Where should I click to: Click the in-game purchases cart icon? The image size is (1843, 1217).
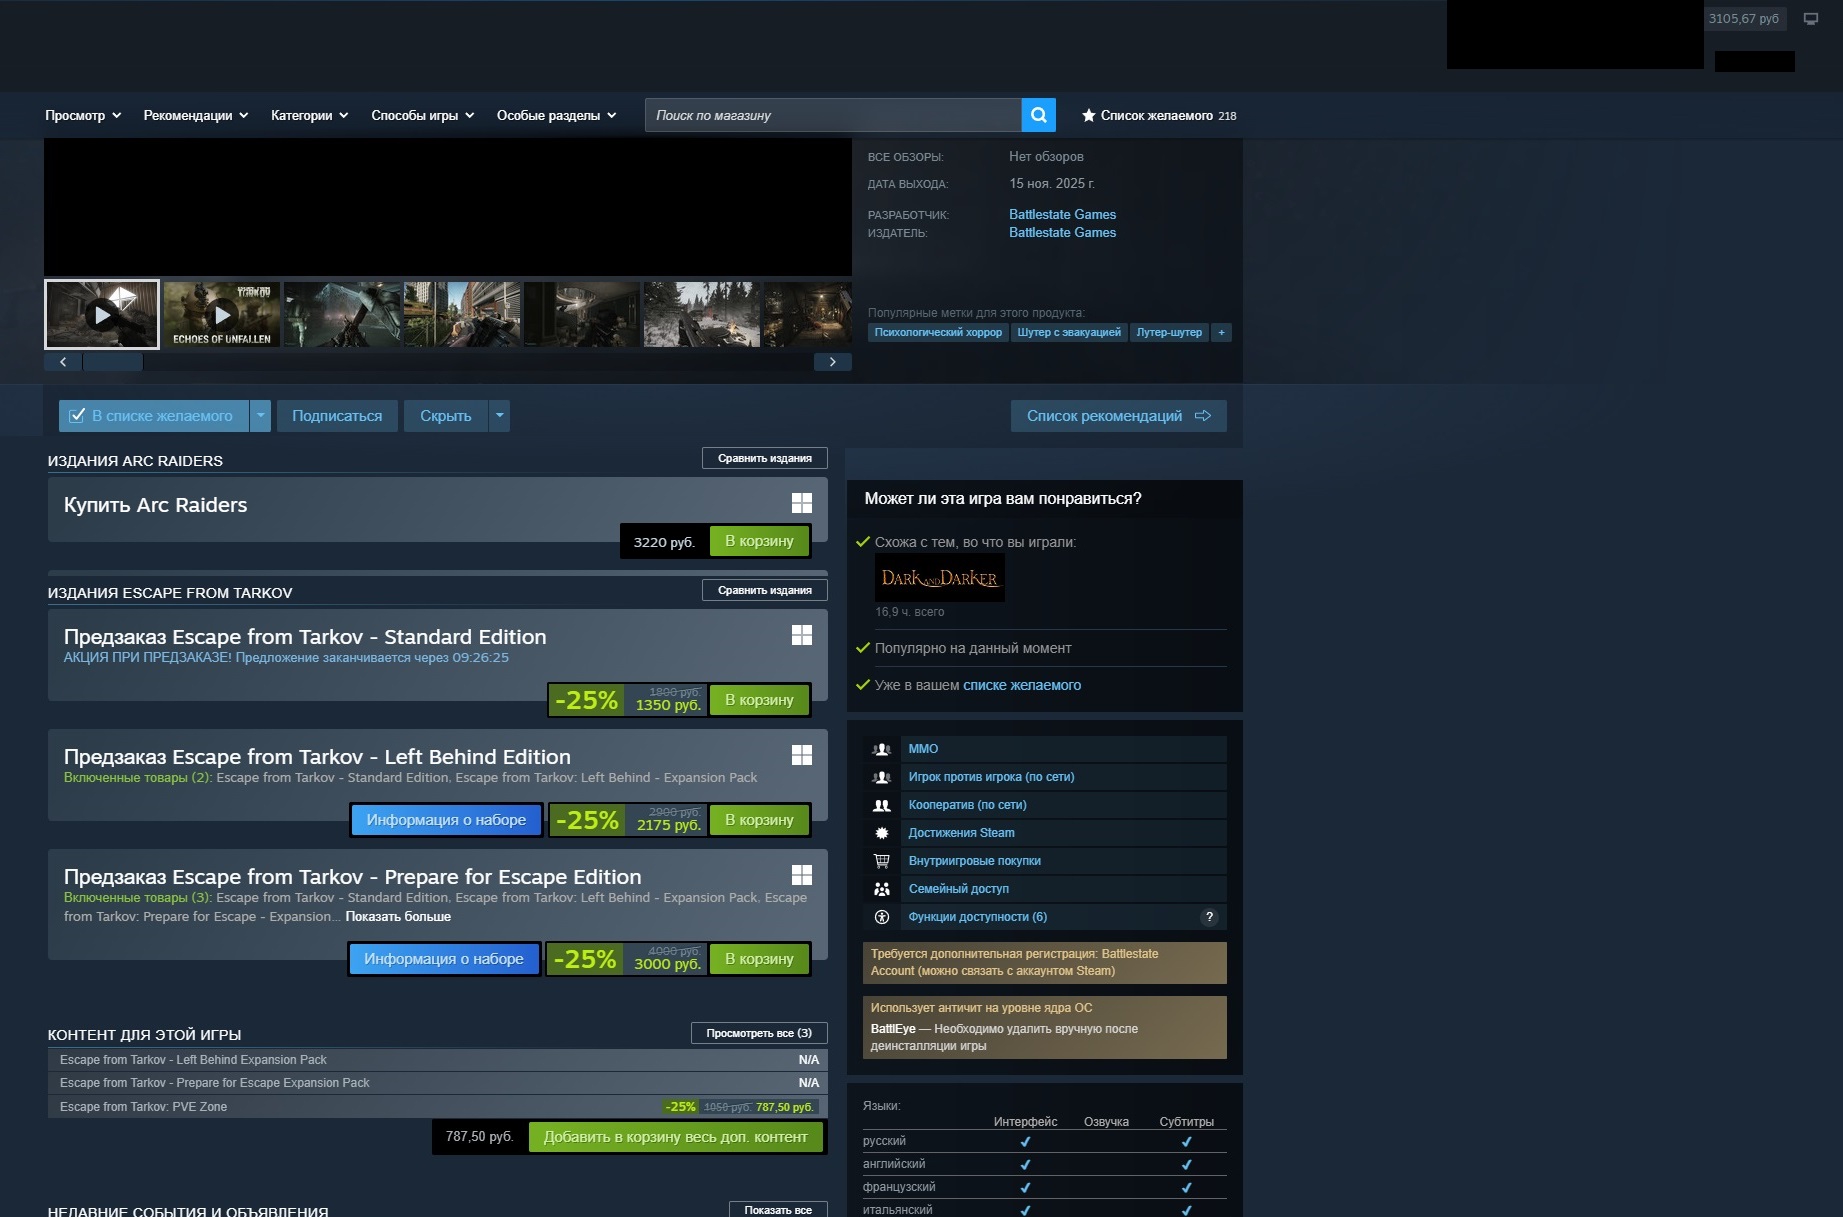[882, 861]
